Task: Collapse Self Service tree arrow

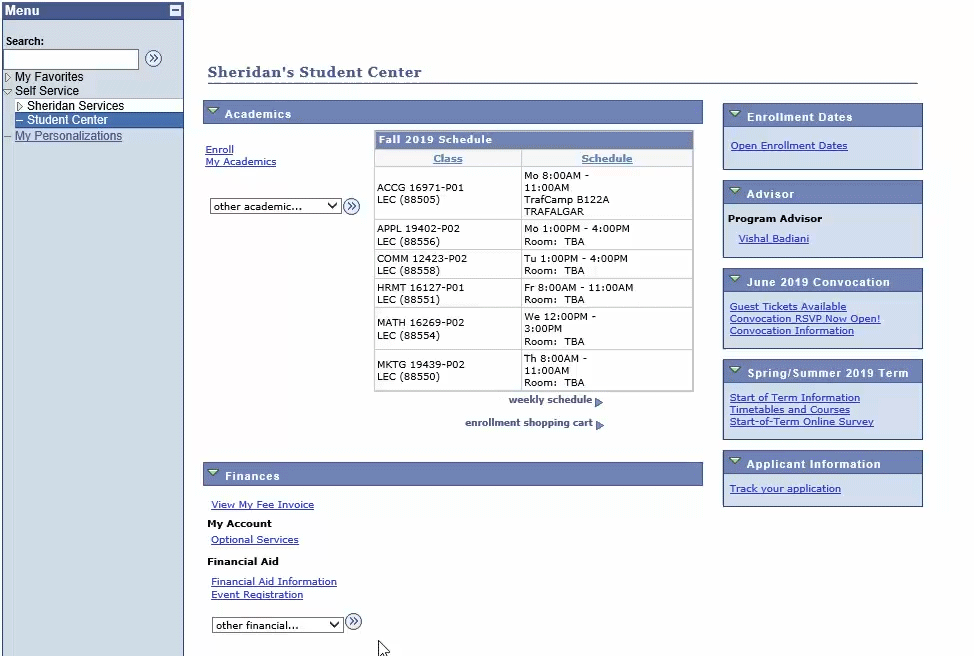Action: point(8,91)
